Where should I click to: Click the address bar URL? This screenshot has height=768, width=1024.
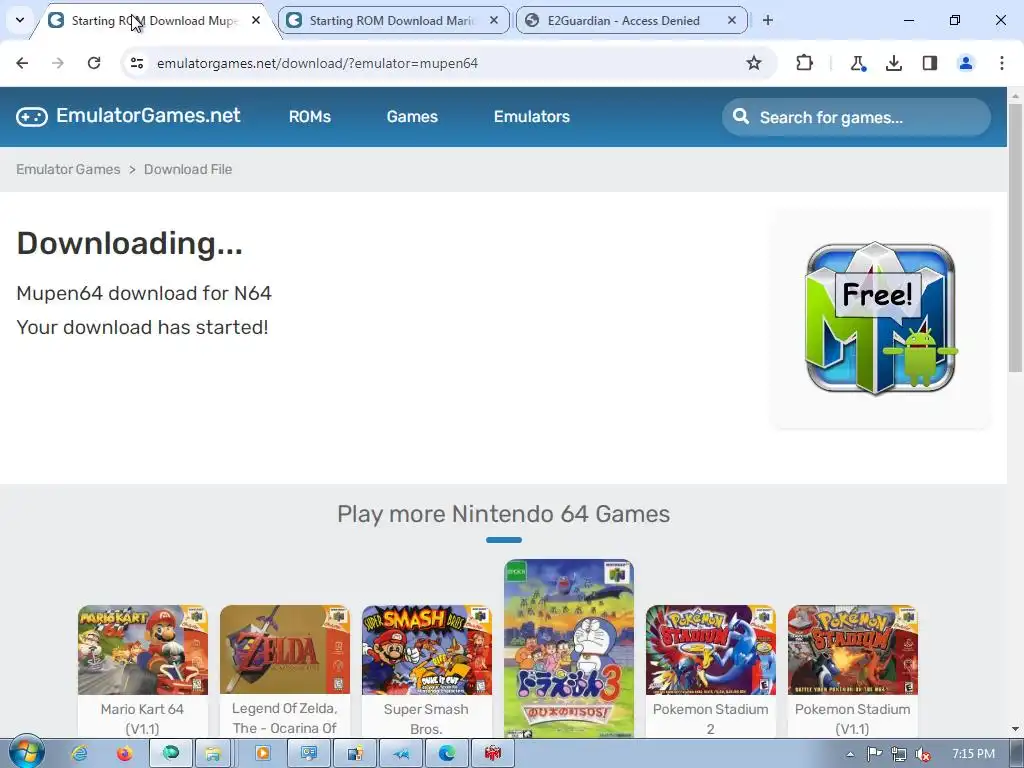[317, 63]
